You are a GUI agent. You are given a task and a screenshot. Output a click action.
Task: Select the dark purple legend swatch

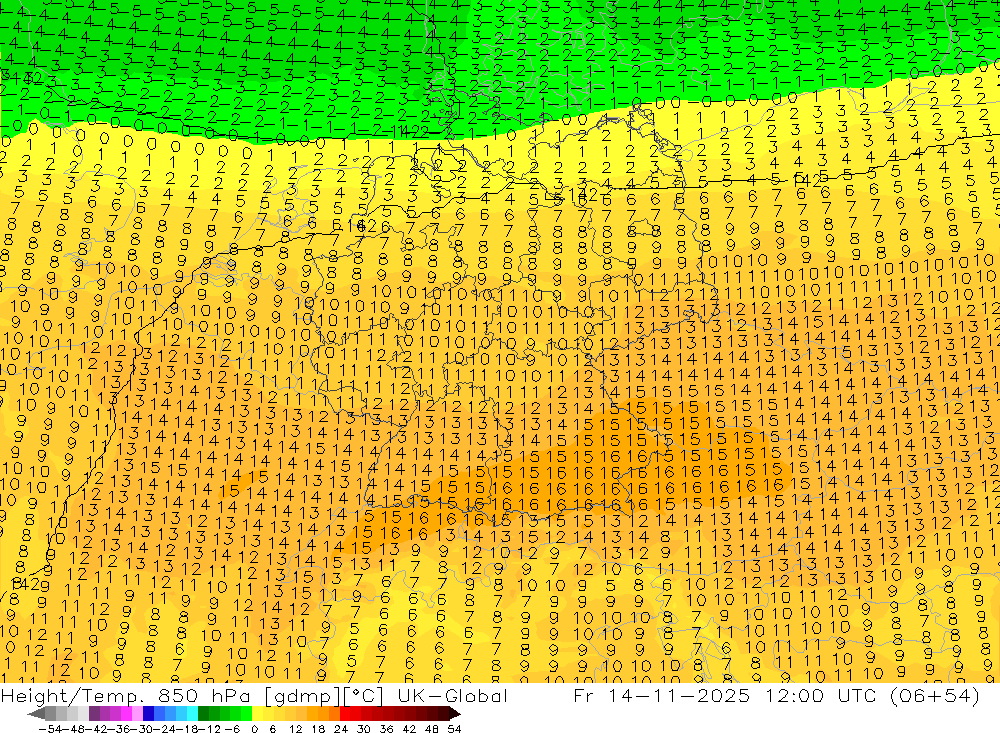pos(94,714)
